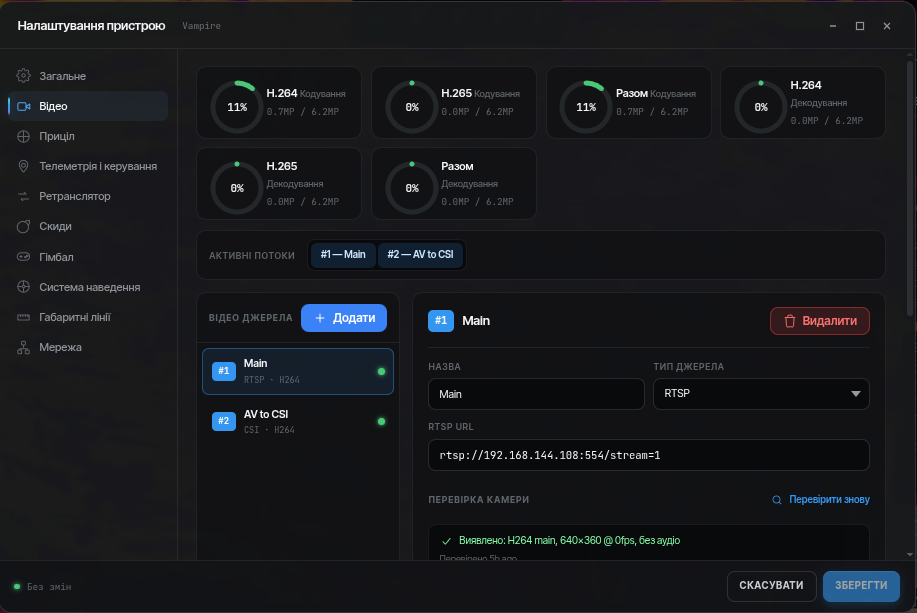Open the Тип джерела RTSP dropdown

(x=761, y=394)
